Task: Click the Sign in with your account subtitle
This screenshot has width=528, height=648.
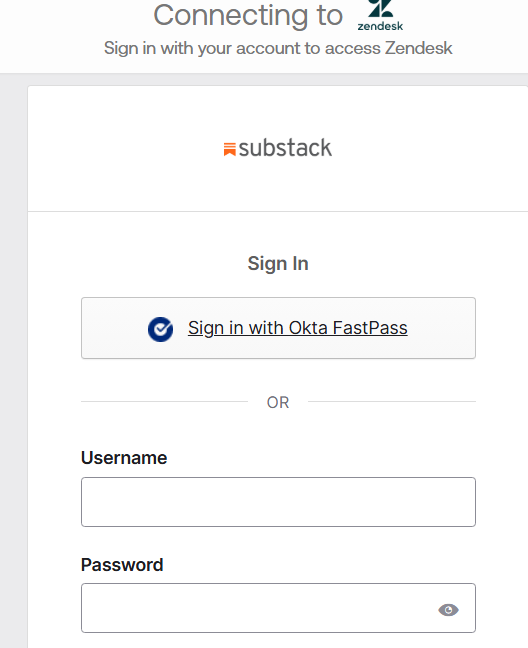Action: click(278, 48)
